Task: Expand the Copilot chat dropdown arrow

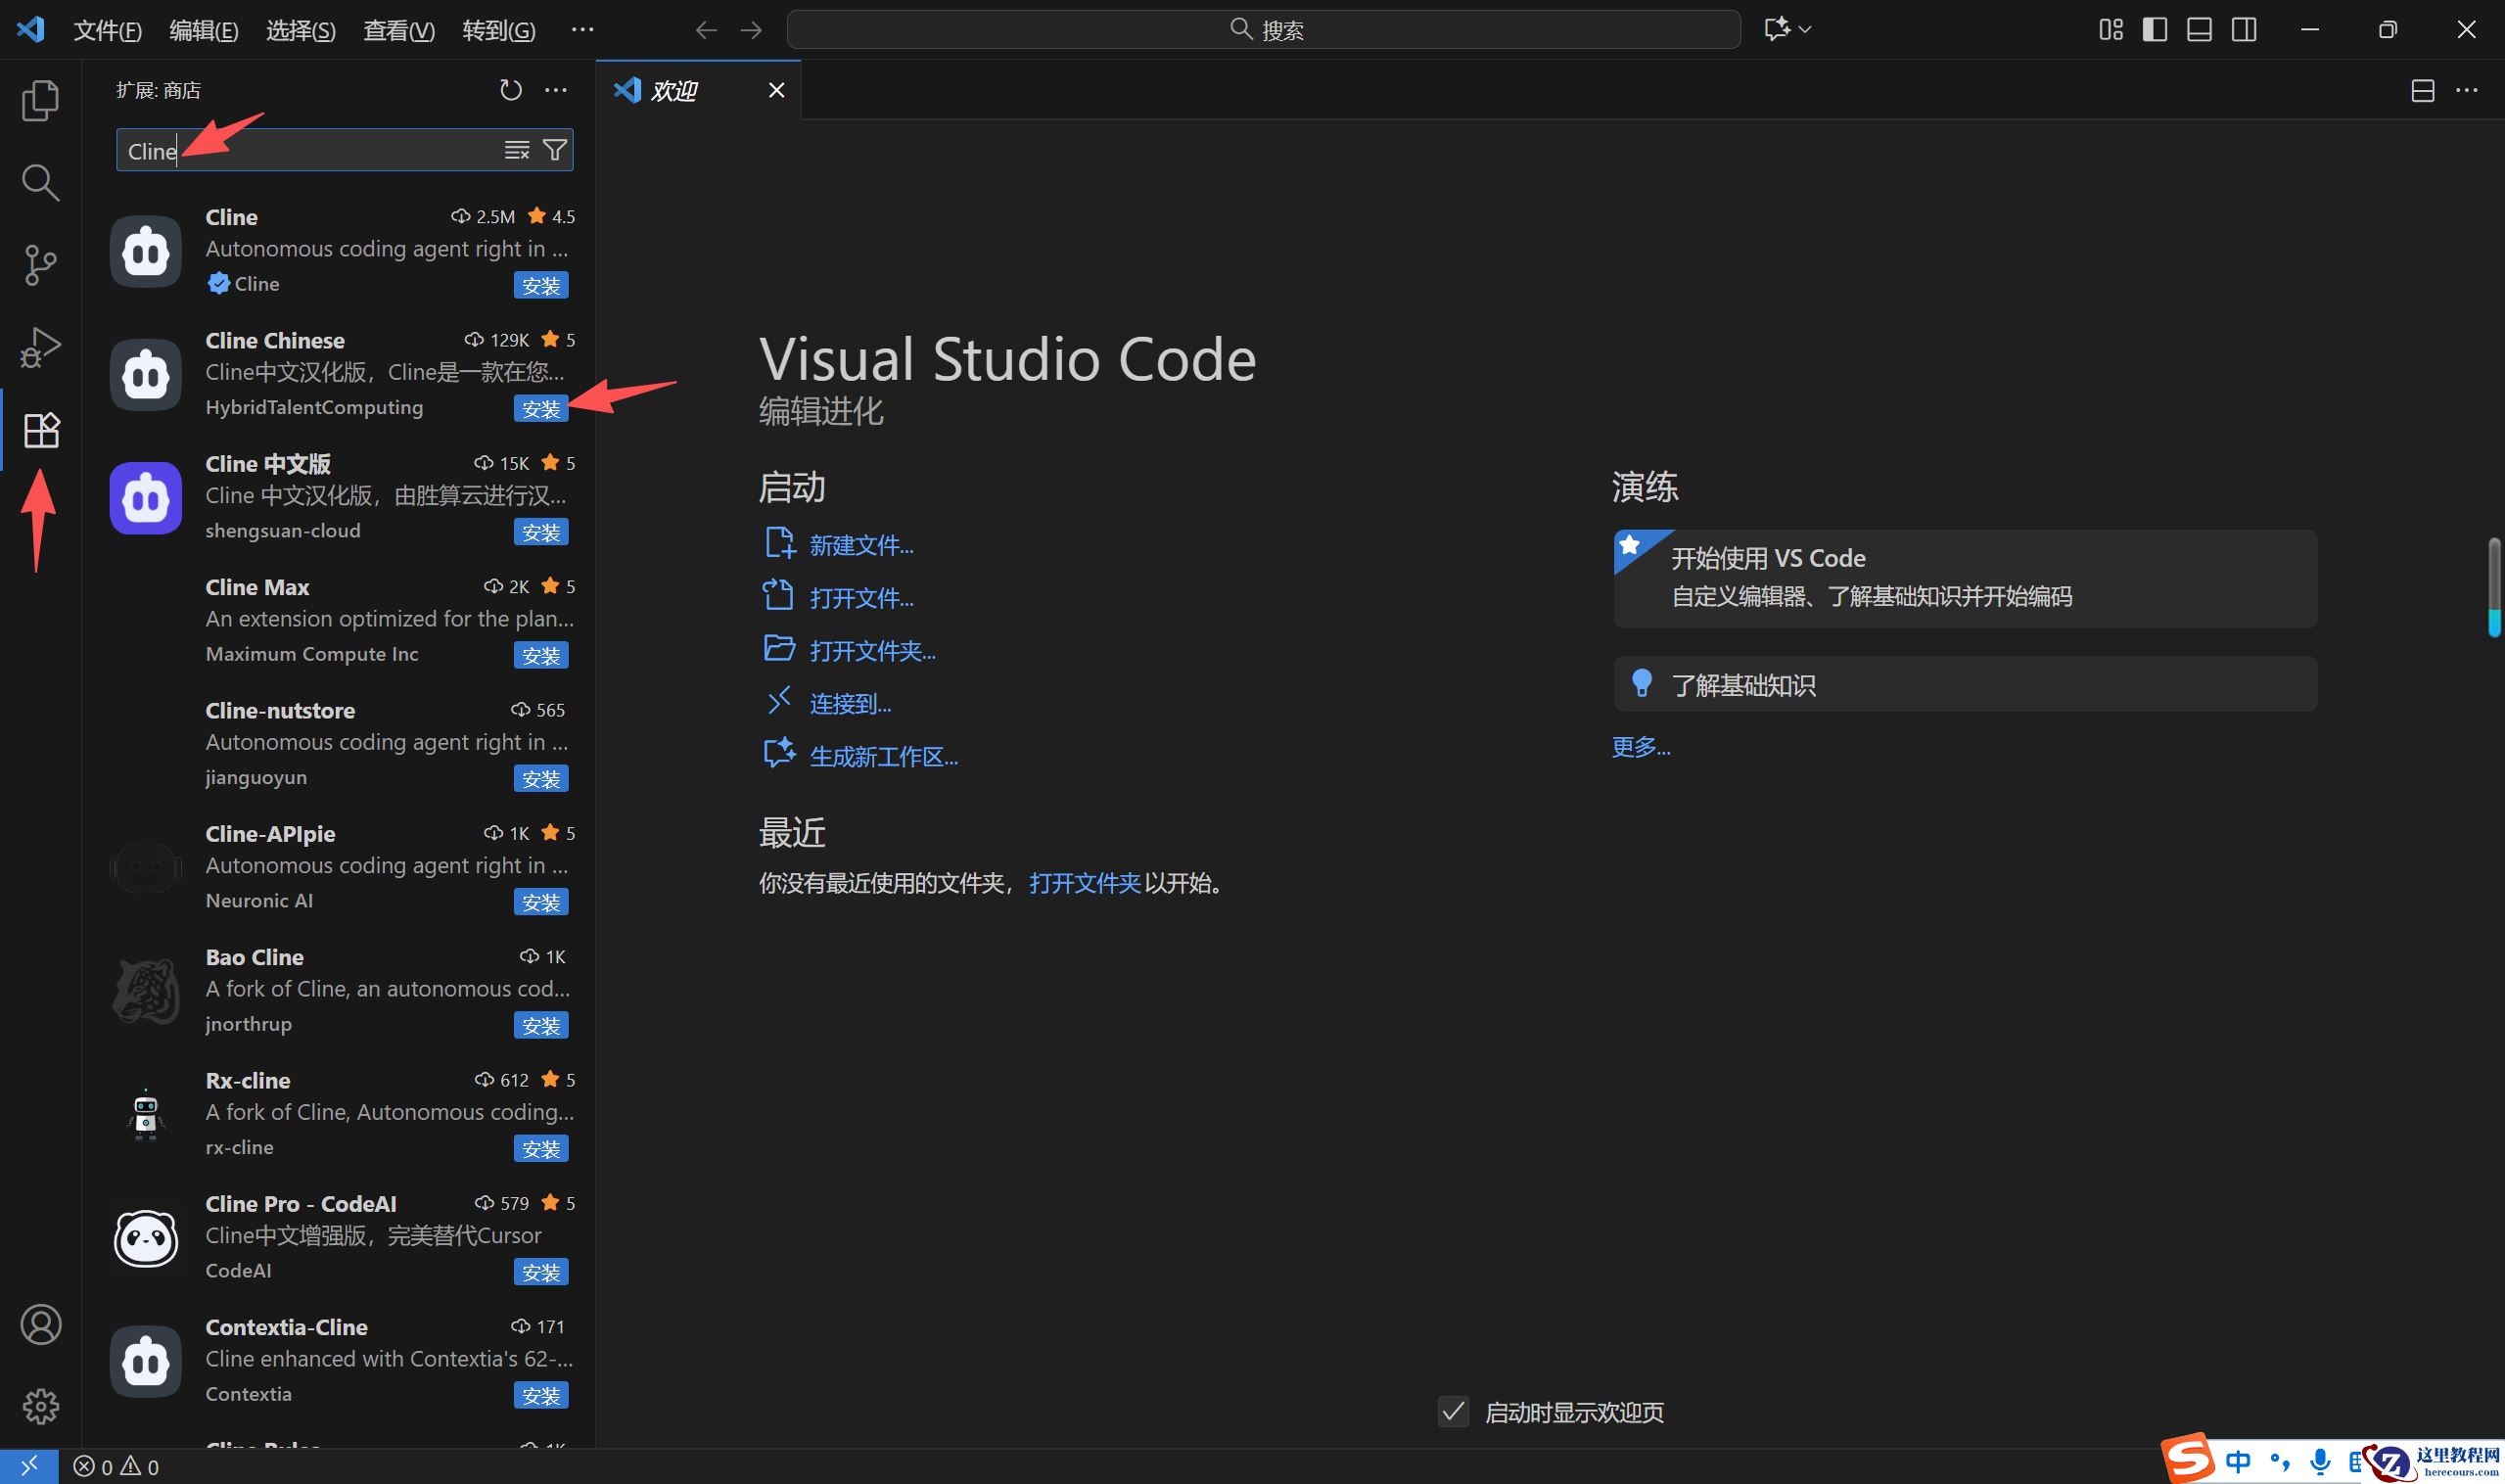Action: (x=1805, y=29)
